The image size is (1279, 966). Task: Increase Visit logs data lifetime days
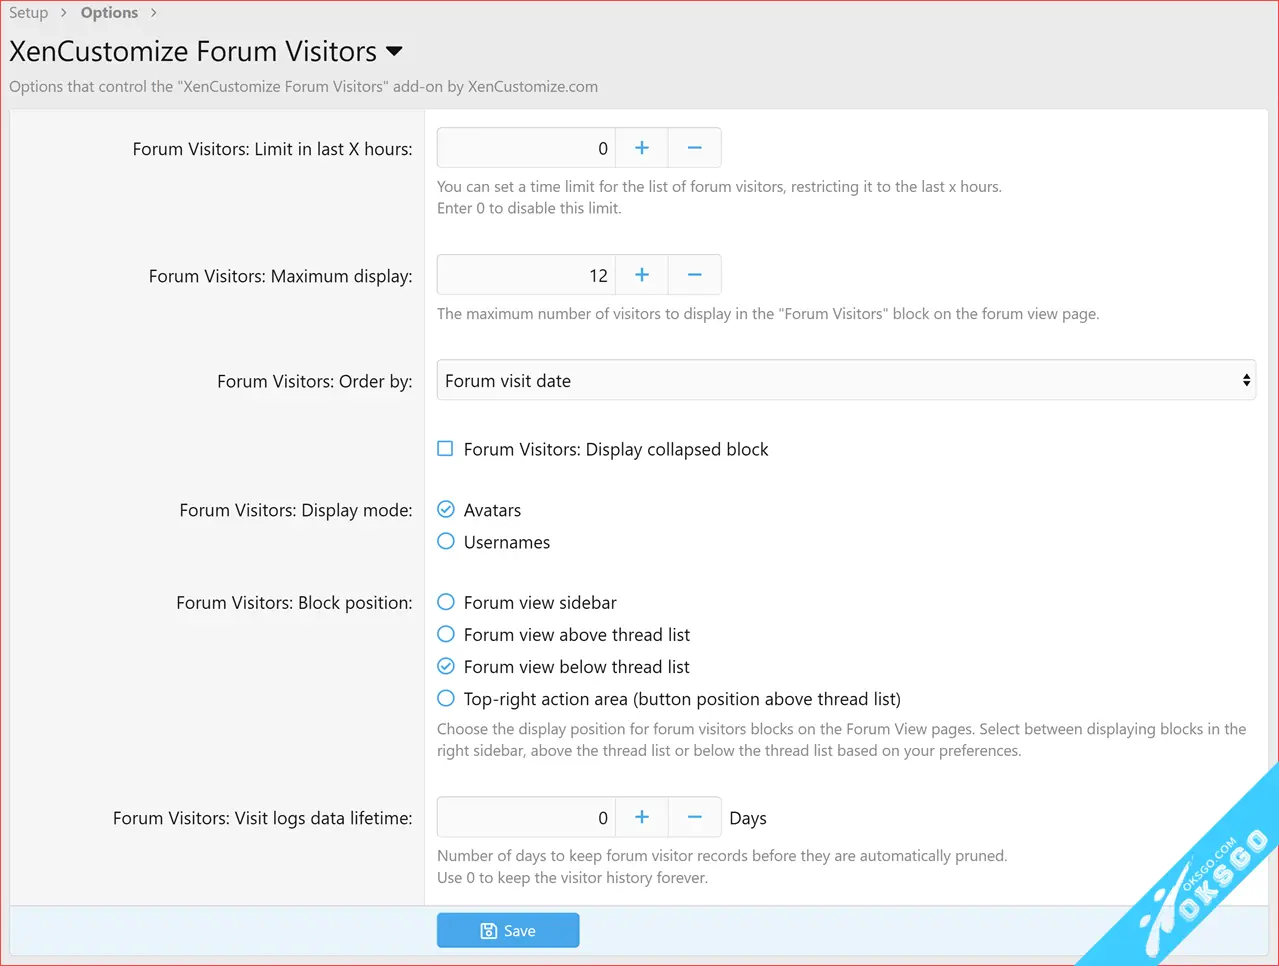[642, 818]
